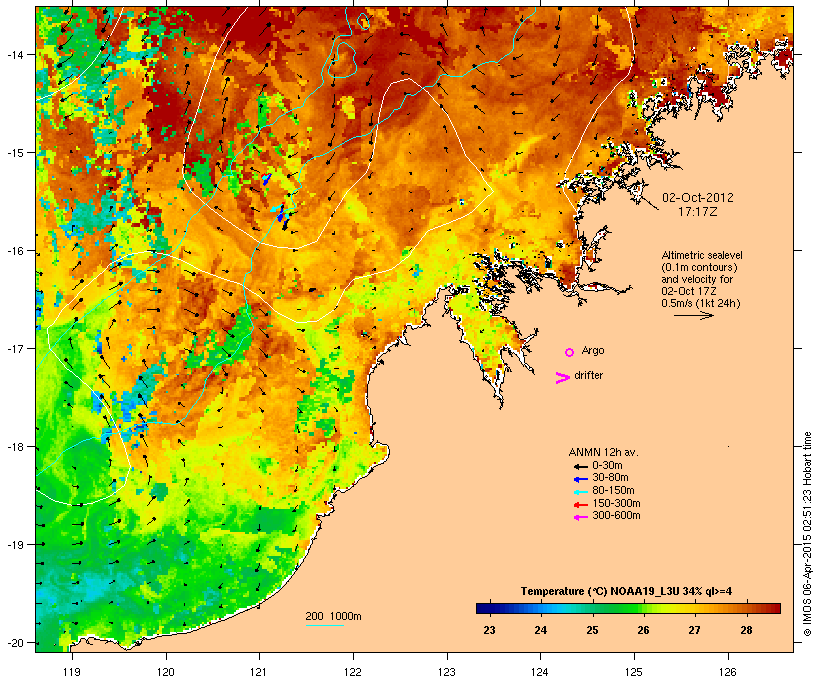This screenshot has height=680, width=820.
Task: Click the '80-150m' legend label
Action: tap(613, 491)
